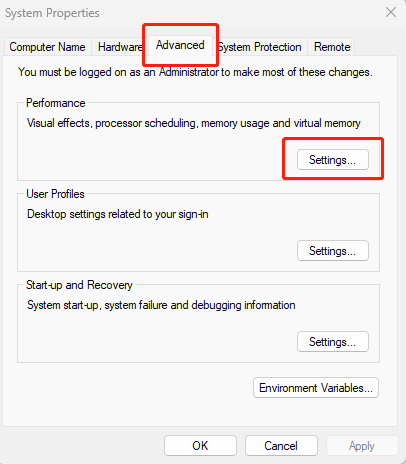Click Cancel to discard changes

pos(281,446)
